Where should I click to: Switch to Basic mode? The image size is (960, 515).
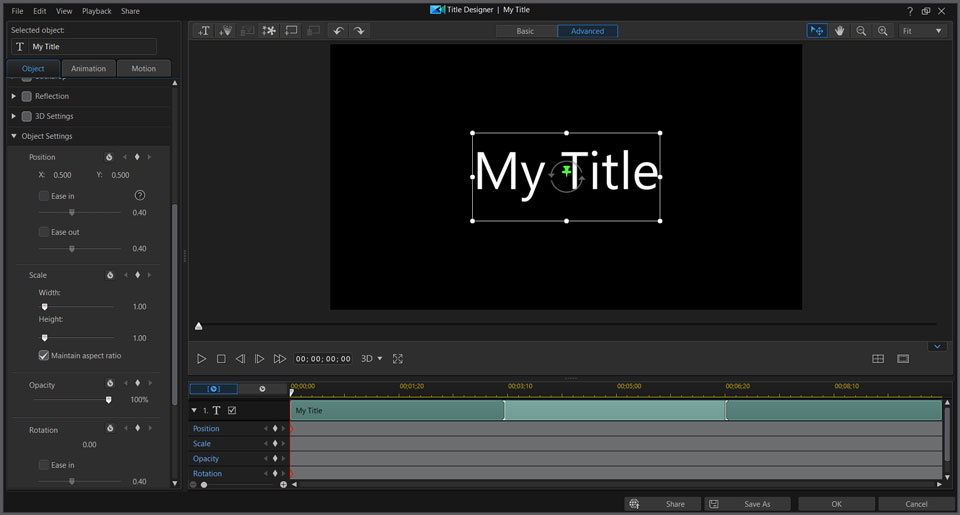pos(525,31)
